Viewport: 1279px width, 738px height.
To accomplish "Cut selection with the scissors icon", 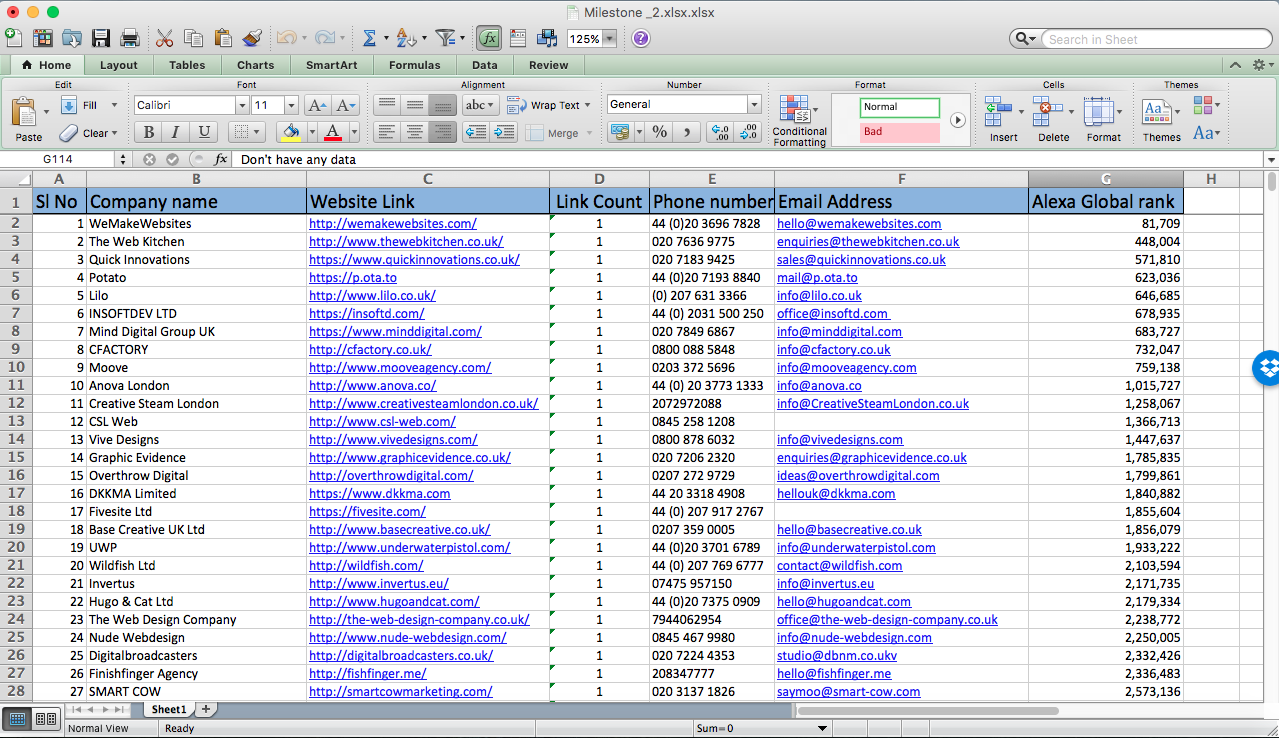I will pos(164,38).
